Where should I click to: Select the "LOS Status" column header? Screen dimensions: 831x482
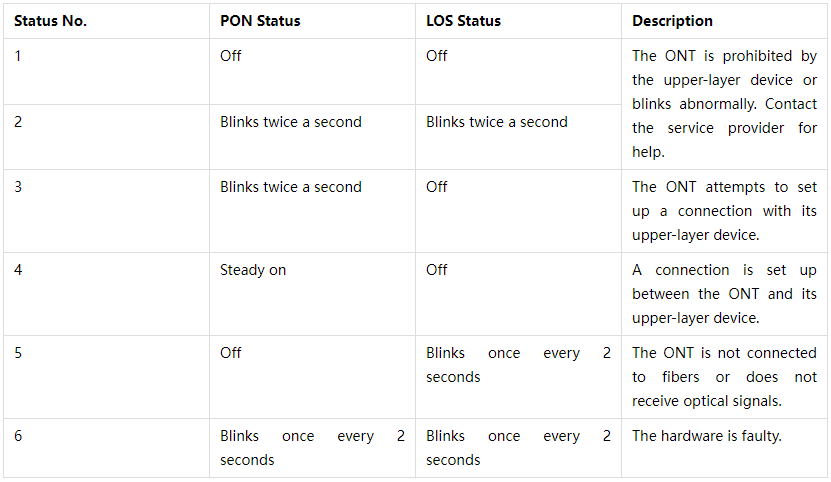point(464,21)
